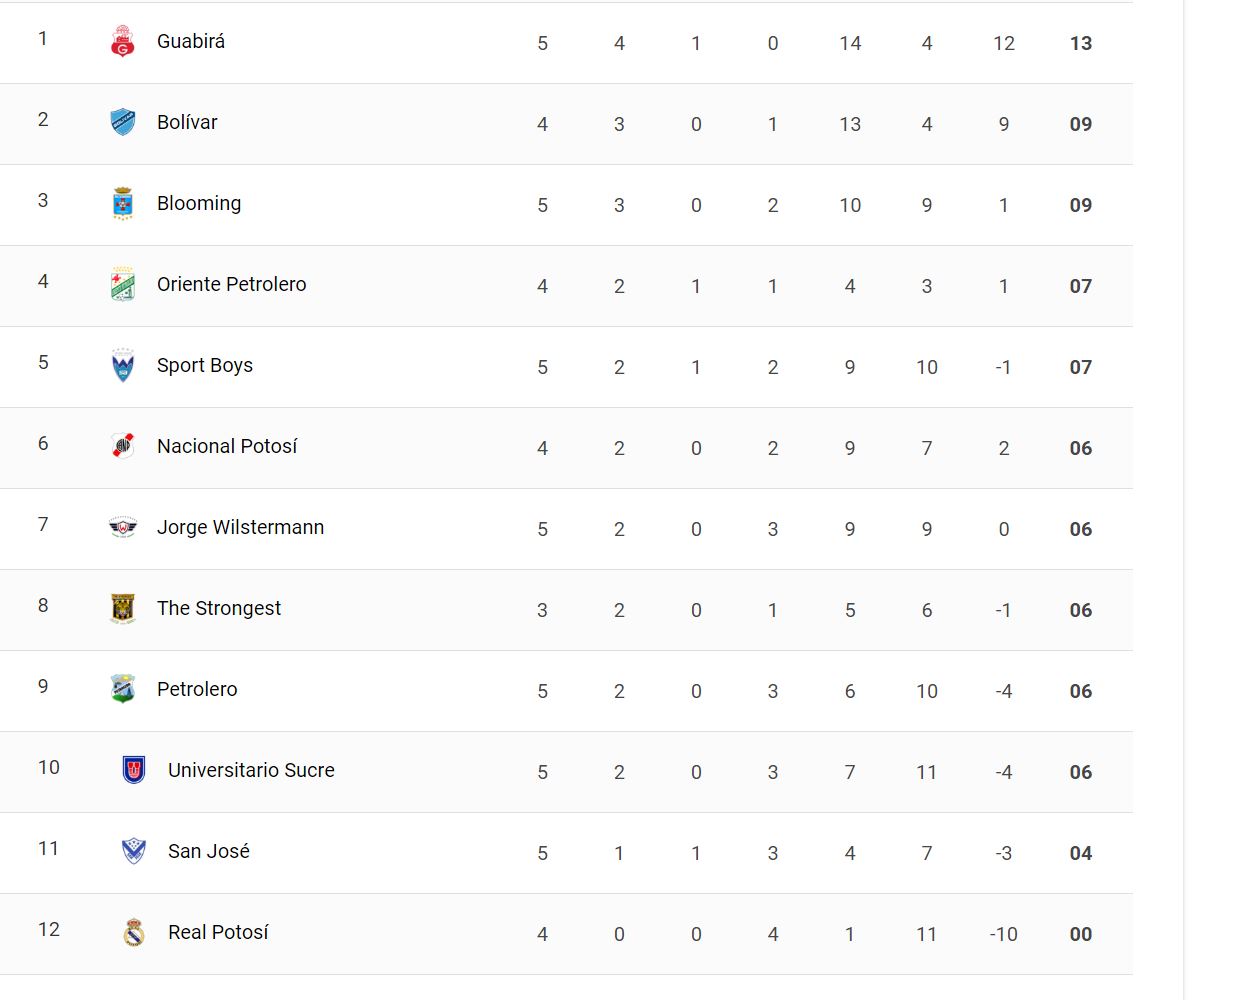Viewport: 1239px width, 1000px height.
Task: Open the Guabirá team name link
Action: pyautogui.click(x=191, y=41)
